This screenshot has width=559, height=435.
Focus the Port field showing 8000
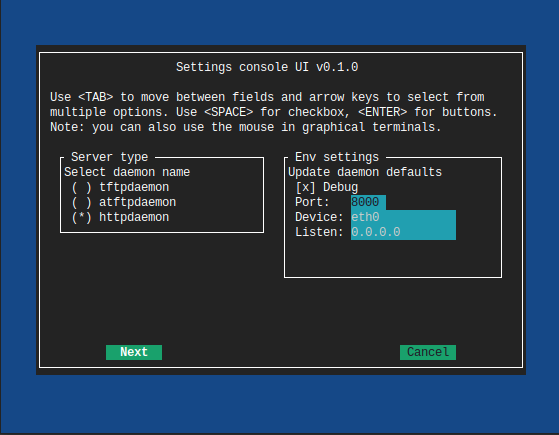point(368,202)
